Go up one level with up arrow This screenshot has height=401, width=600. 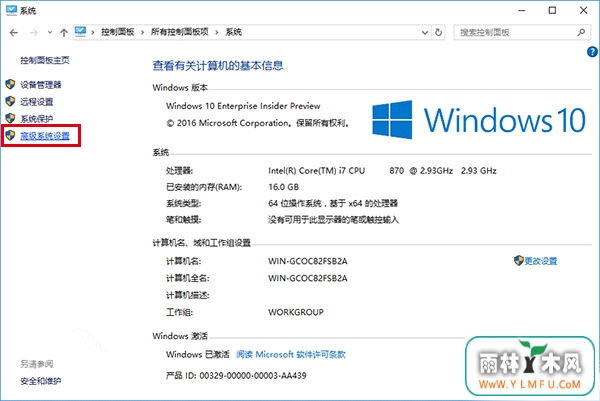[64, 33]
